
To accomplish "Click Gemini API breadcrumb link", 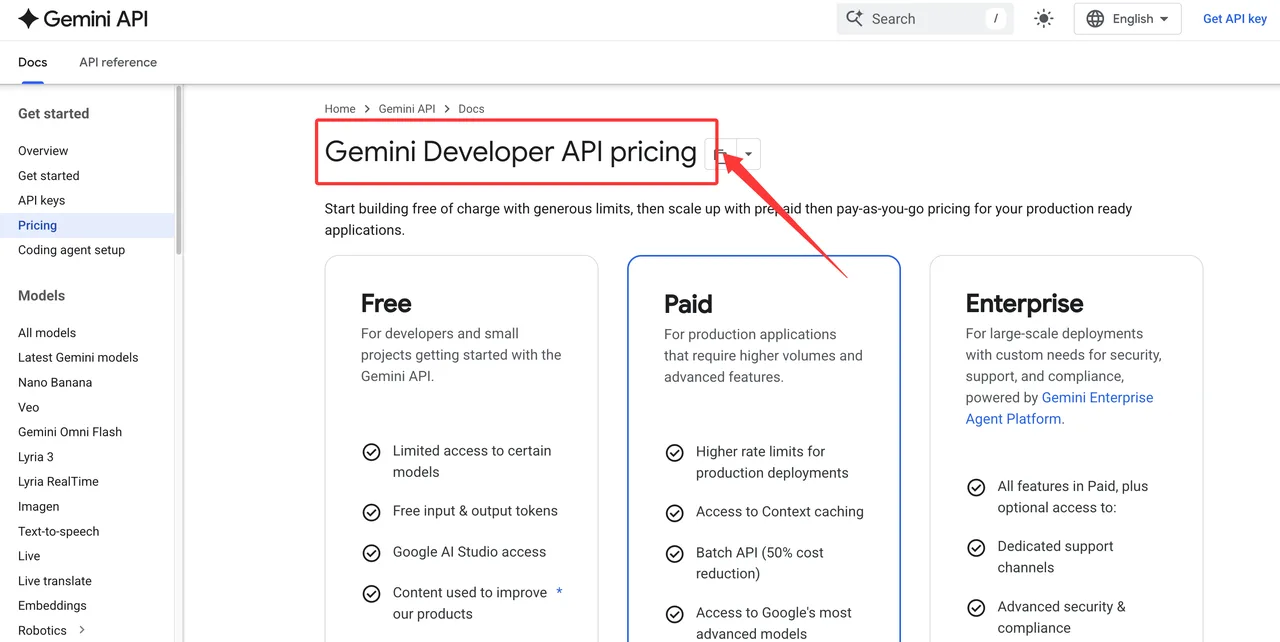I will point(407,109).
